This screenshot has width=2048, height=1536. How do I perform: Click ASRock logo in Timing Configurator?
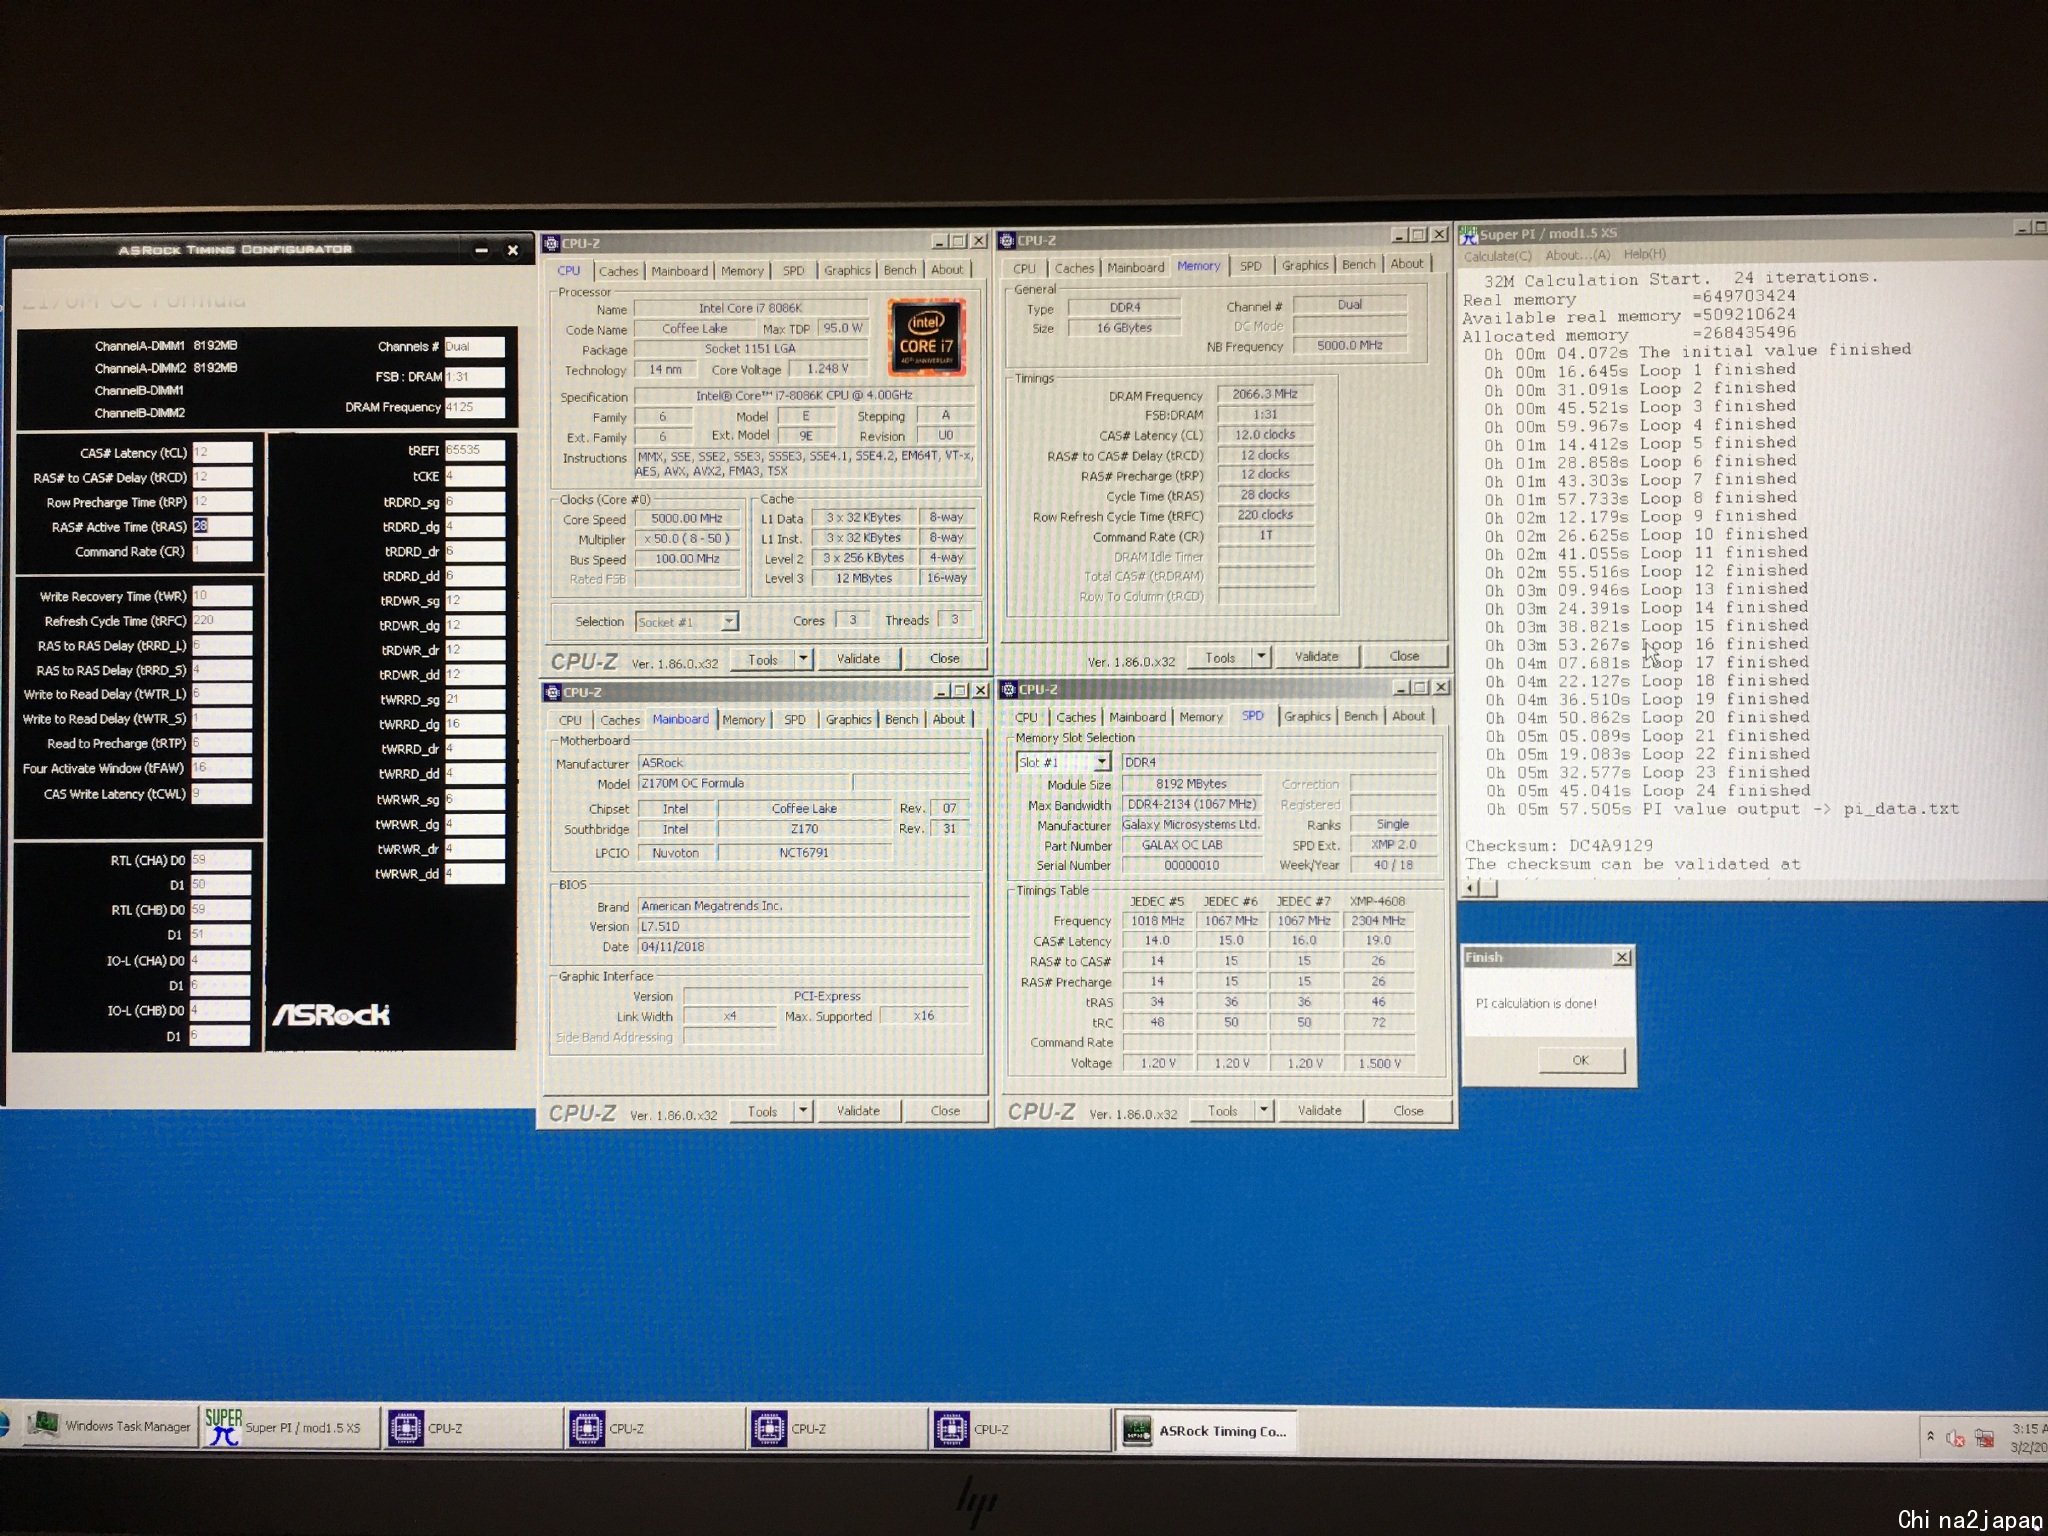[x=331, y=1015]
